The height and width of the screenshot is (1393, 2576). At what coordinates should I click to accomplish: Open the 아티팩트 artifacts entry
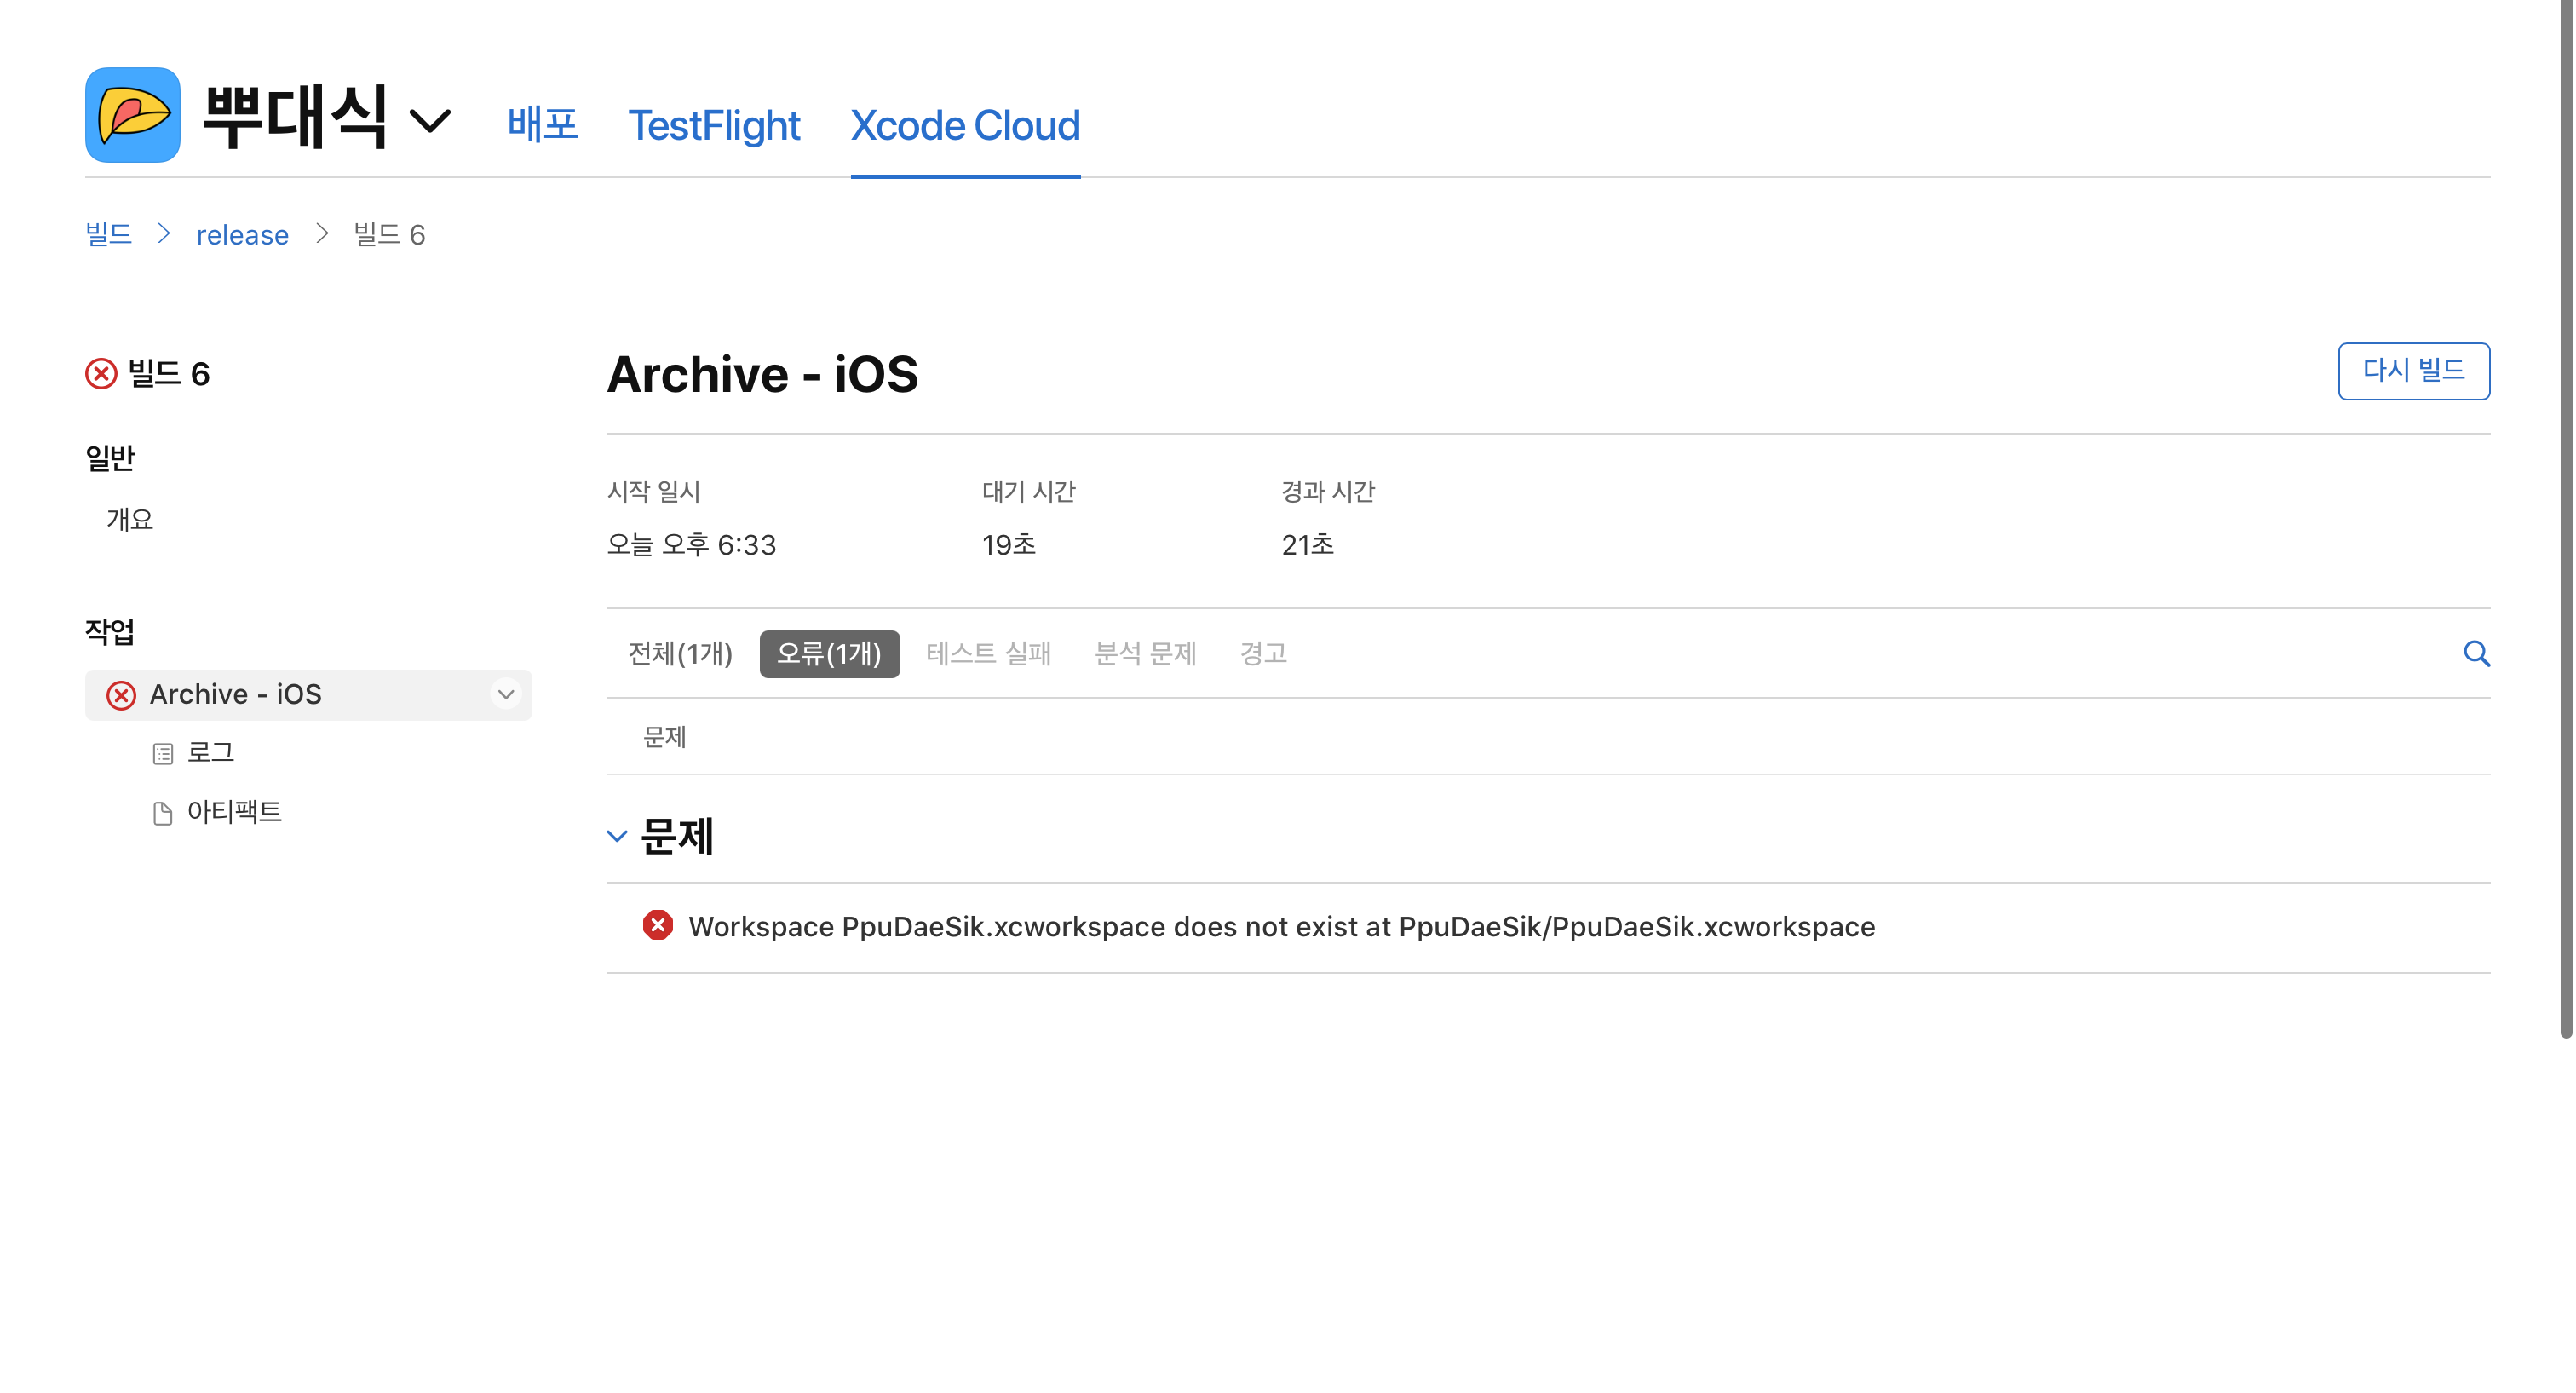[x=234, y=812]
